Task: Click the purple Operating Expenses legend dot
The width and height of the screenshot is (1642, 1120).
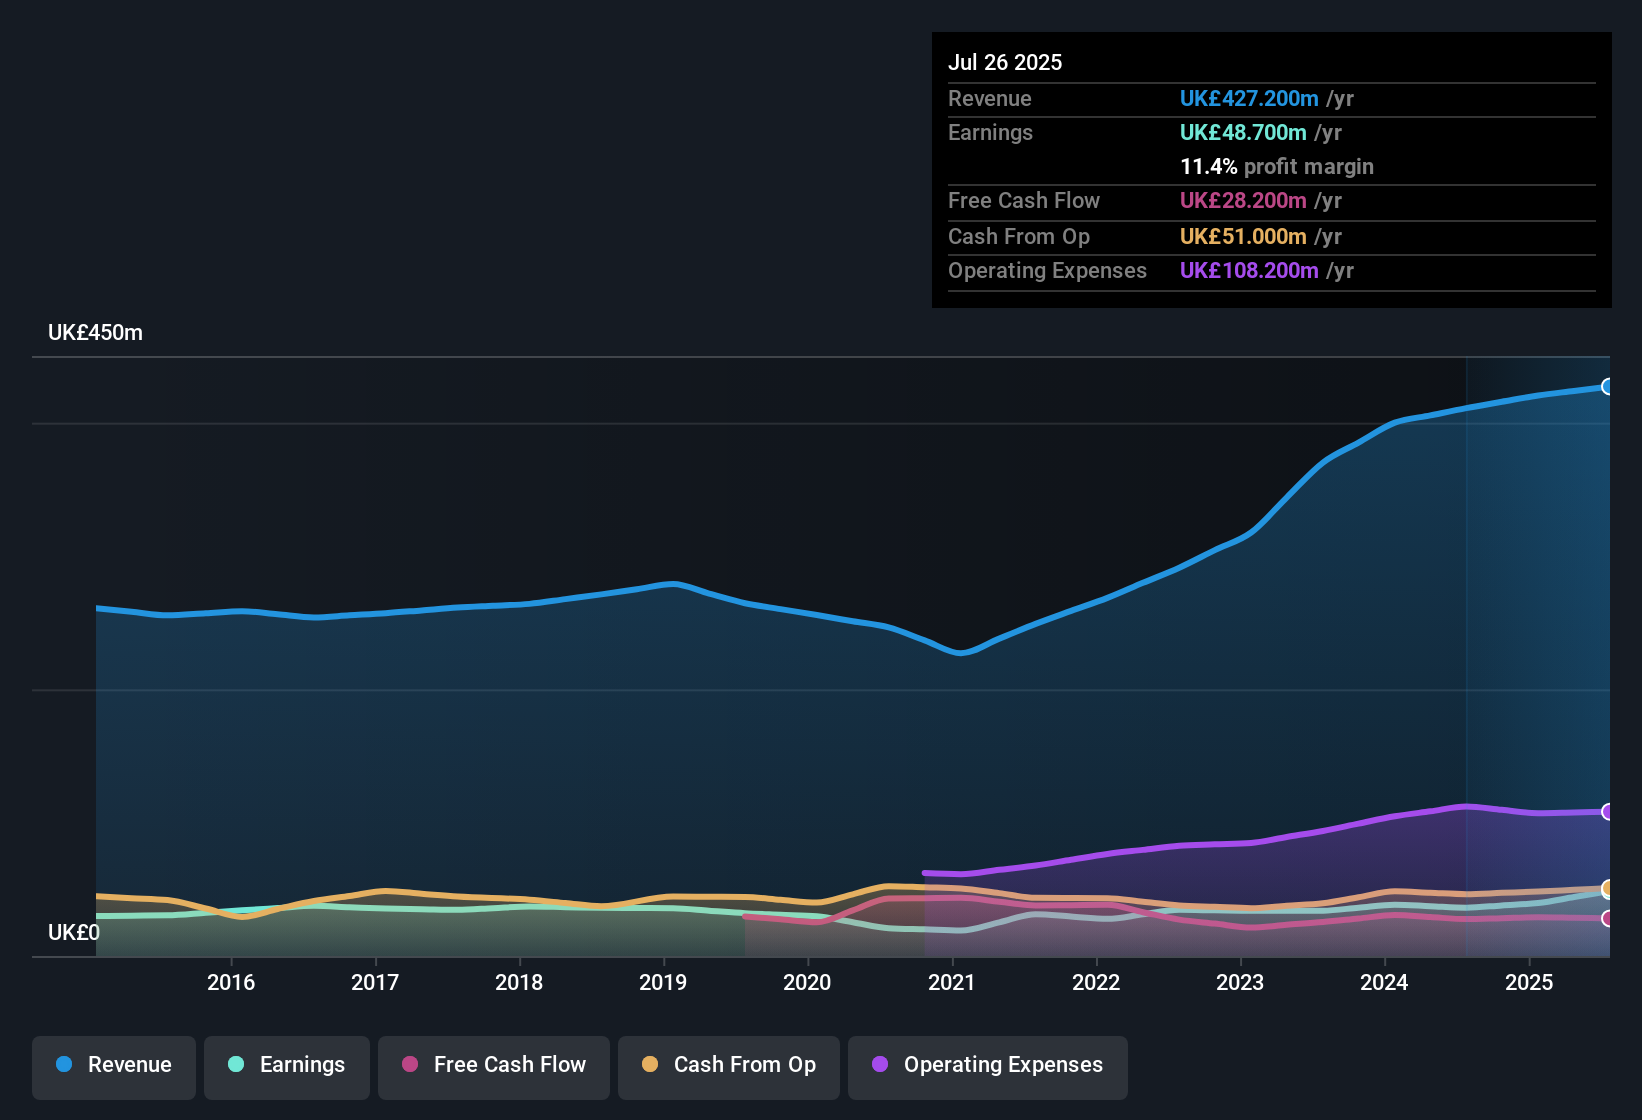Action: [x=880, y=1066]
